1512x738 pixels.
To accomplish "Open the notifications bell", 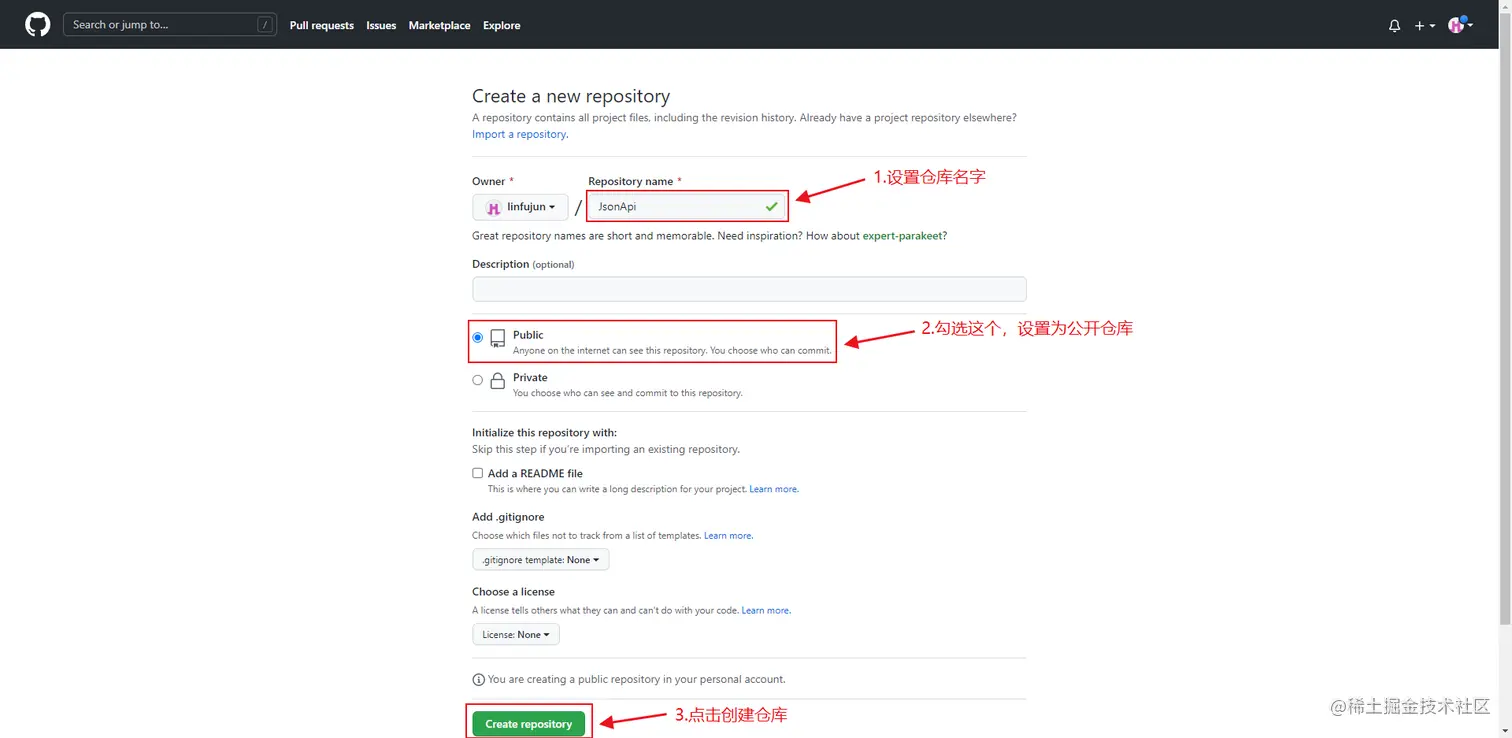I will pos(1394,25).
